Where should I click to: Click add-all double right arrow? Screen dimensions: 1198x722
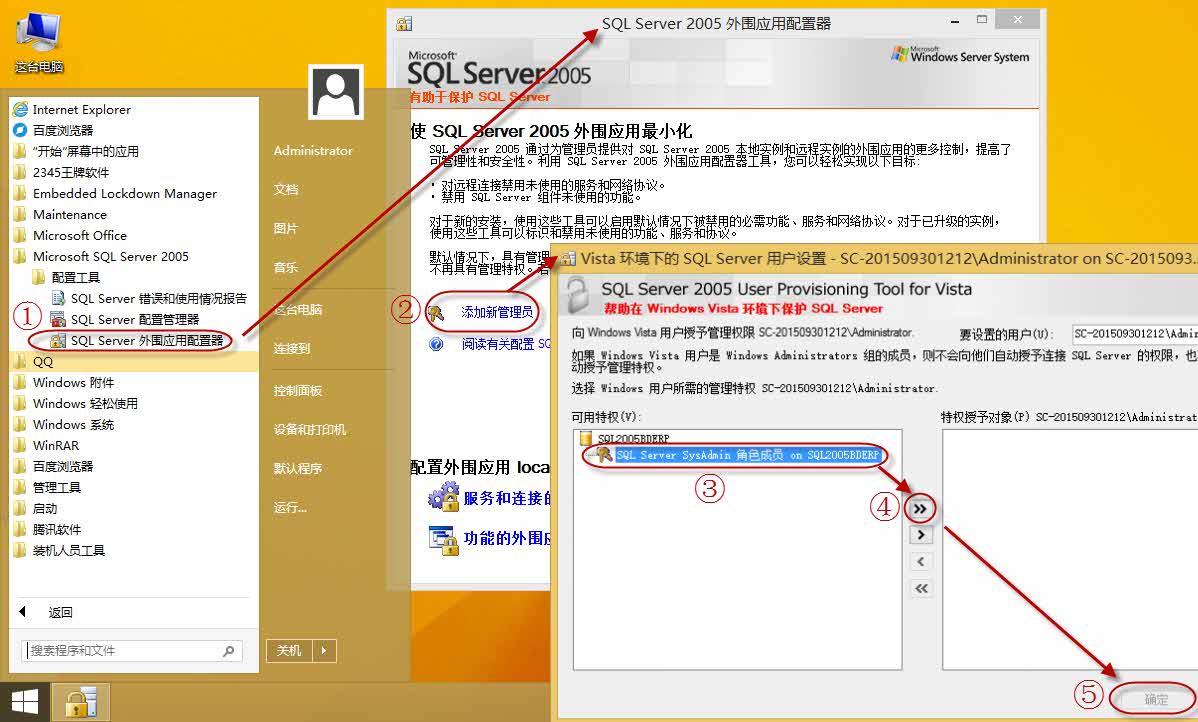coord(921,509)
